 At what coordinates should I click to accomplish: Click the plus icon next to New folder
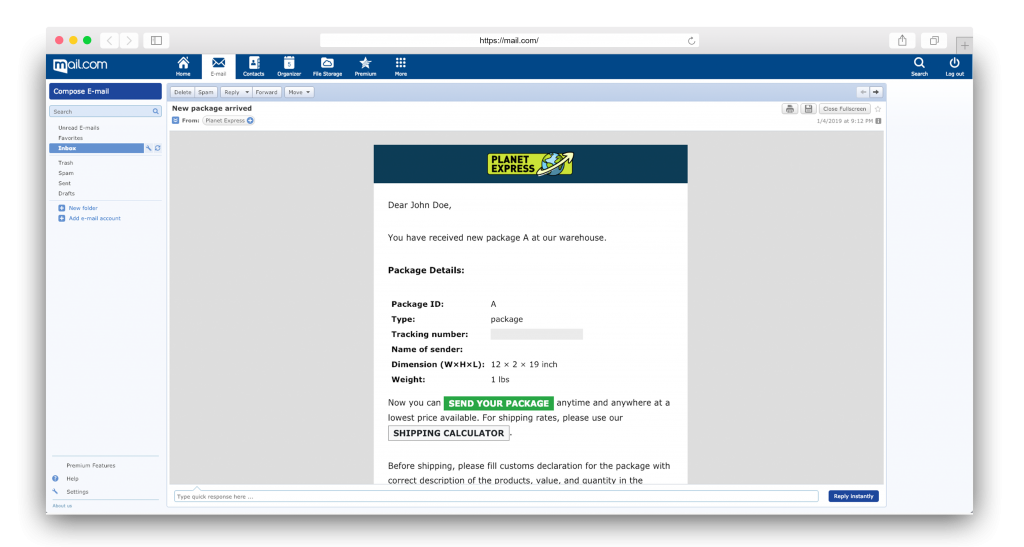(61, 208)
